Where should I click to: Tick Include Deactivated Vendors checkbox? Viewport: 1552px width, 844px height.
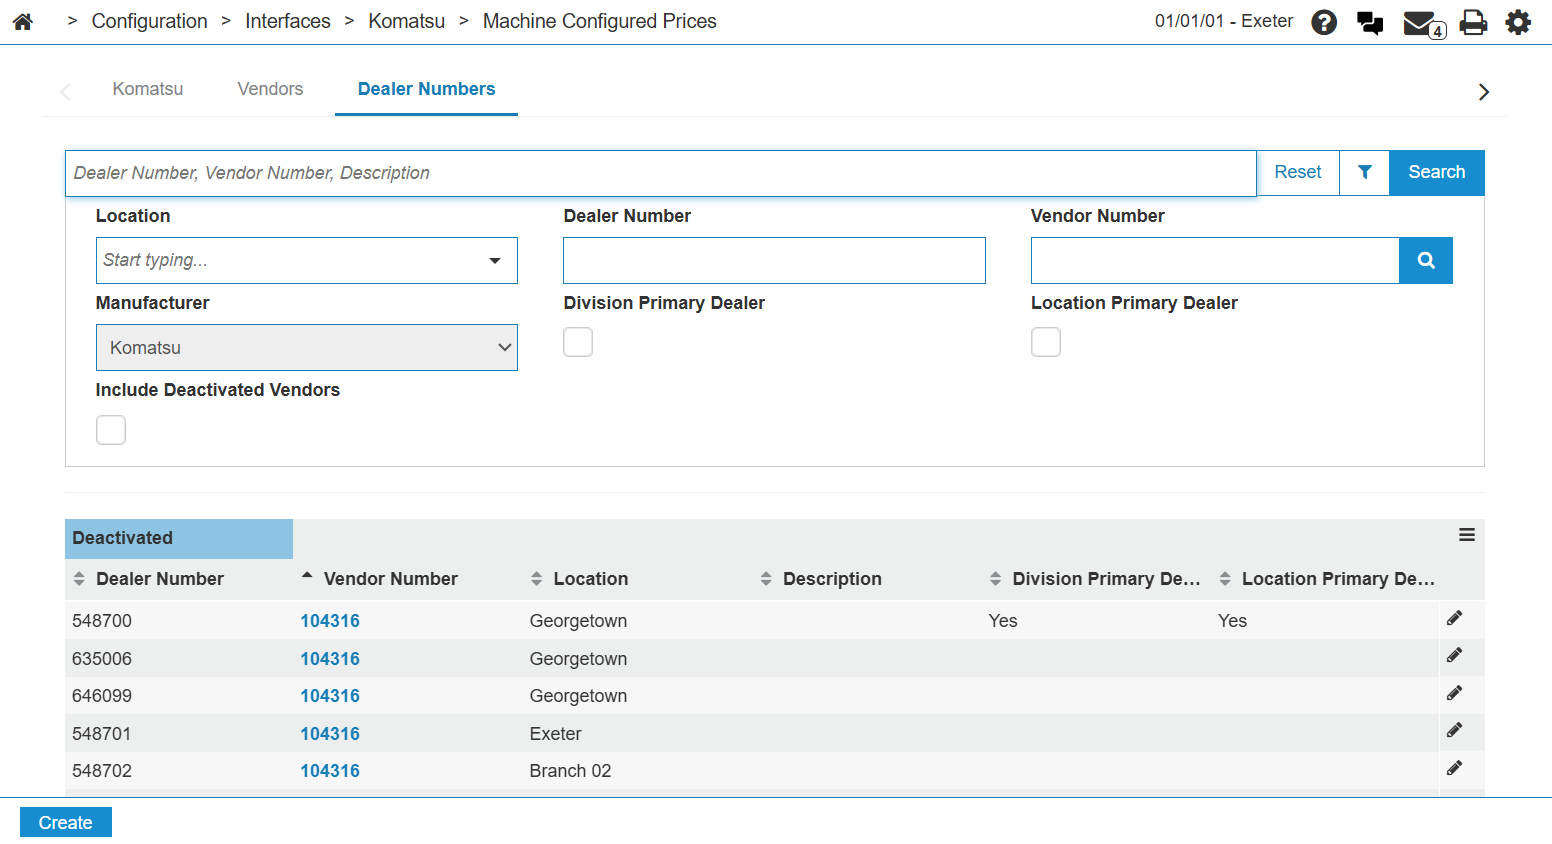point(111,430)
